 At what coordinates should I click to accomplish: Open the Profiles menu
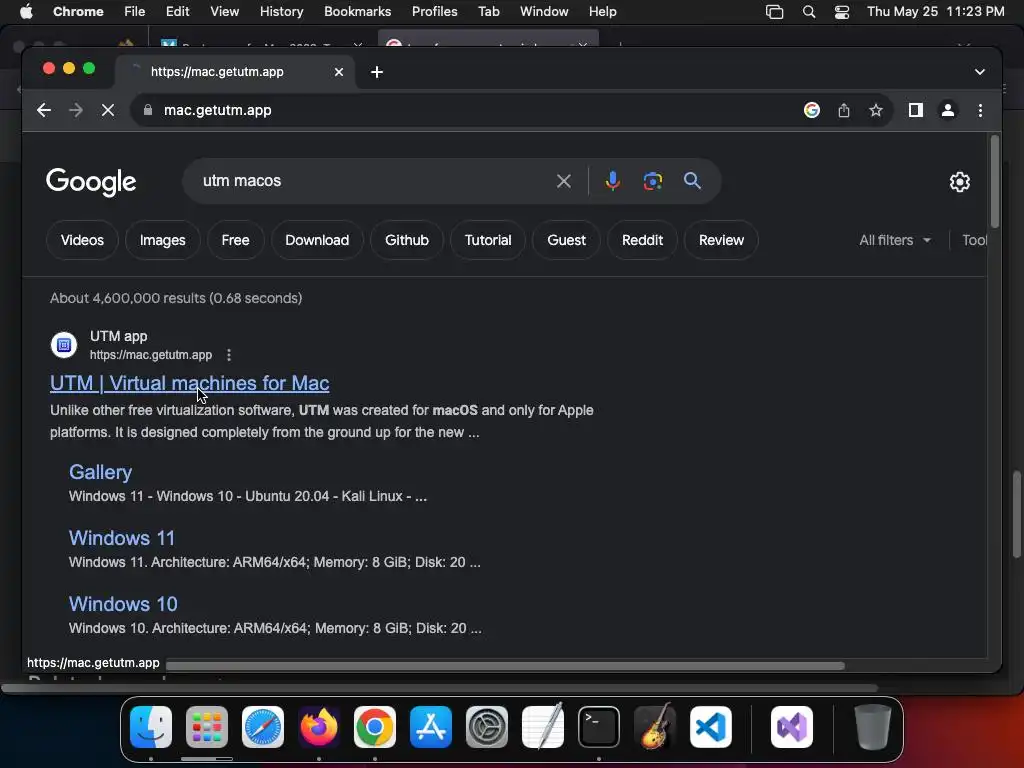tap(434, 12)
